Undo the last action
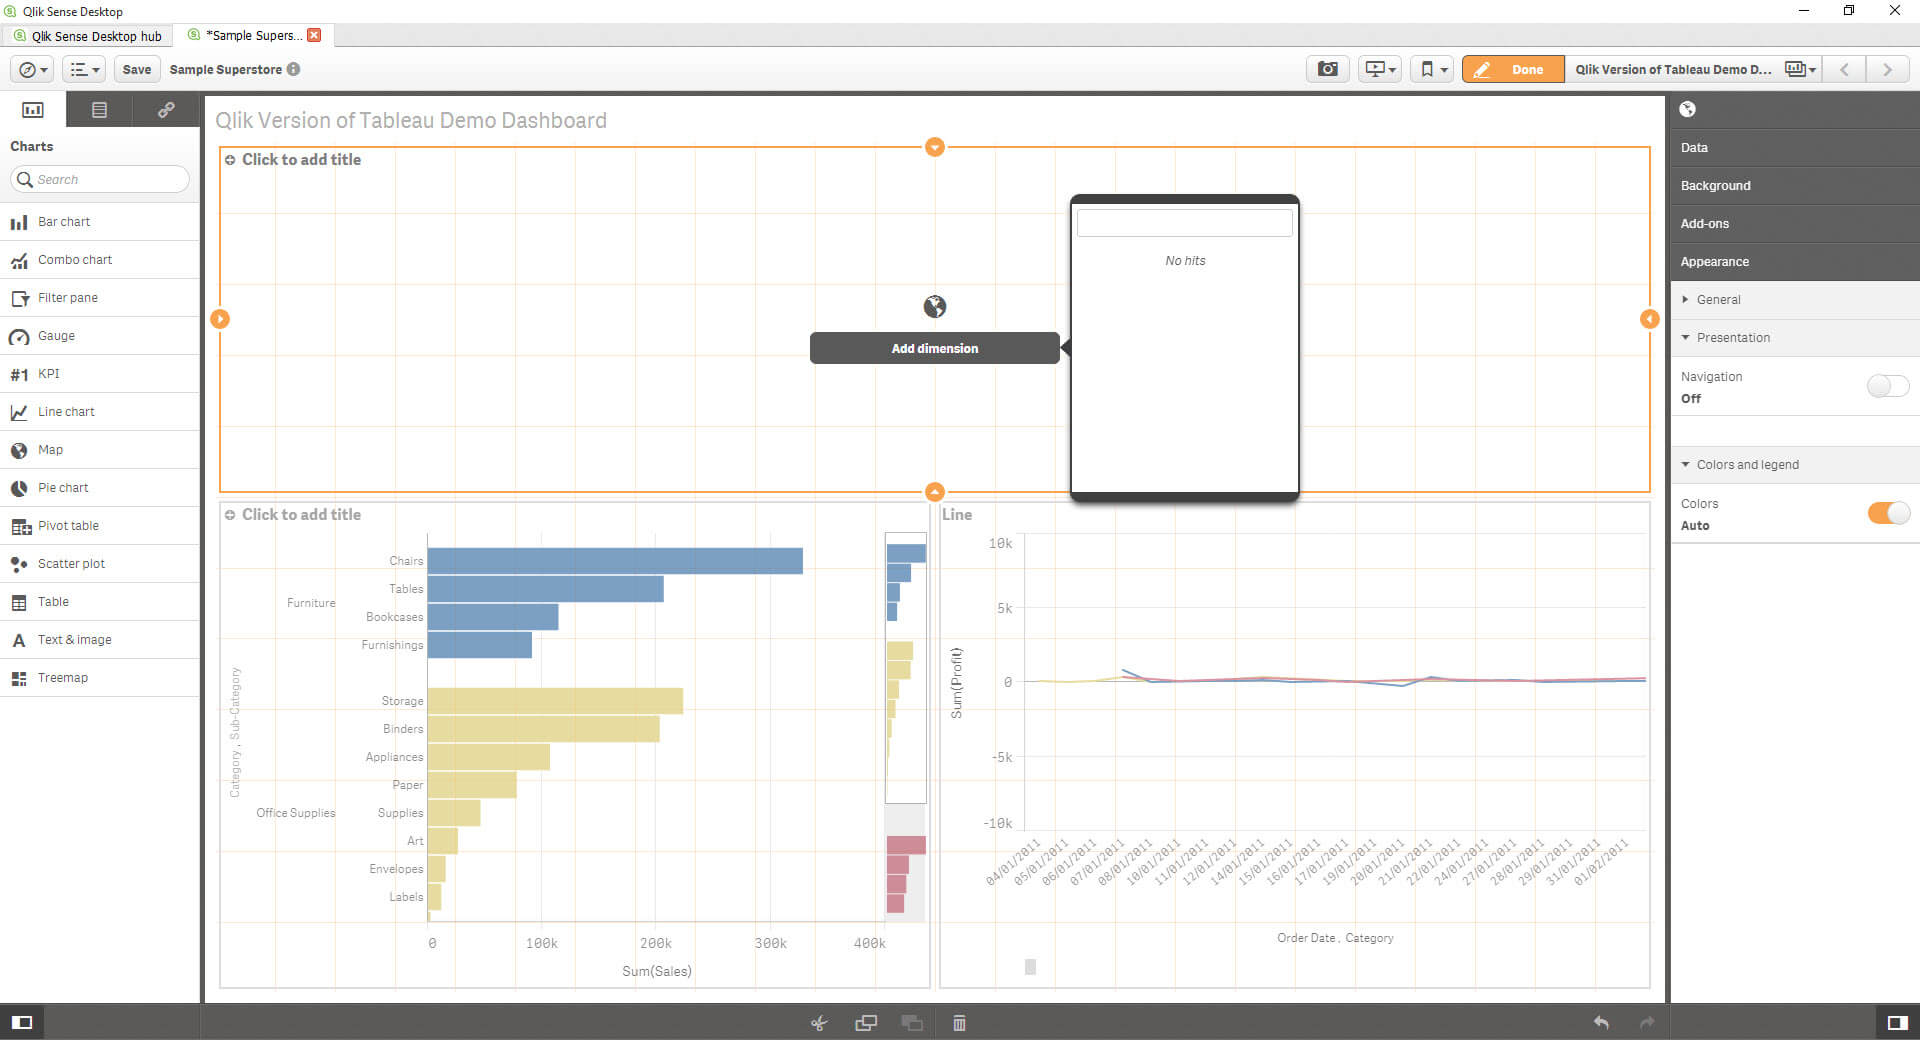This screenshot has height=1040, width=1920. point(1601,1022)
